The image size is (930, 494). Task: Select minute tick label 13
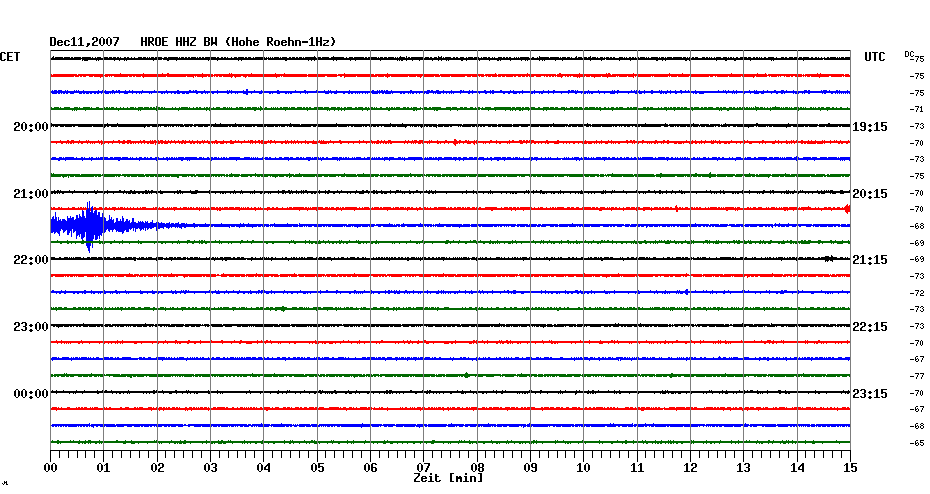tap(744, 468)
